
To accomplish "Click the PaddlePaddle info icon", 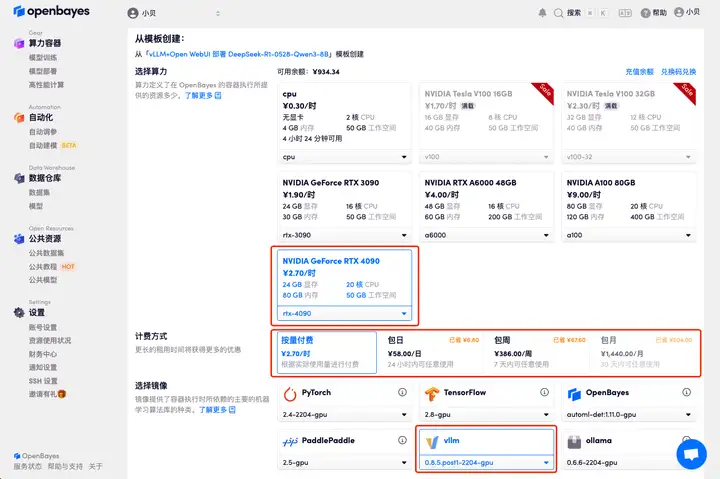I will point(402,440).
